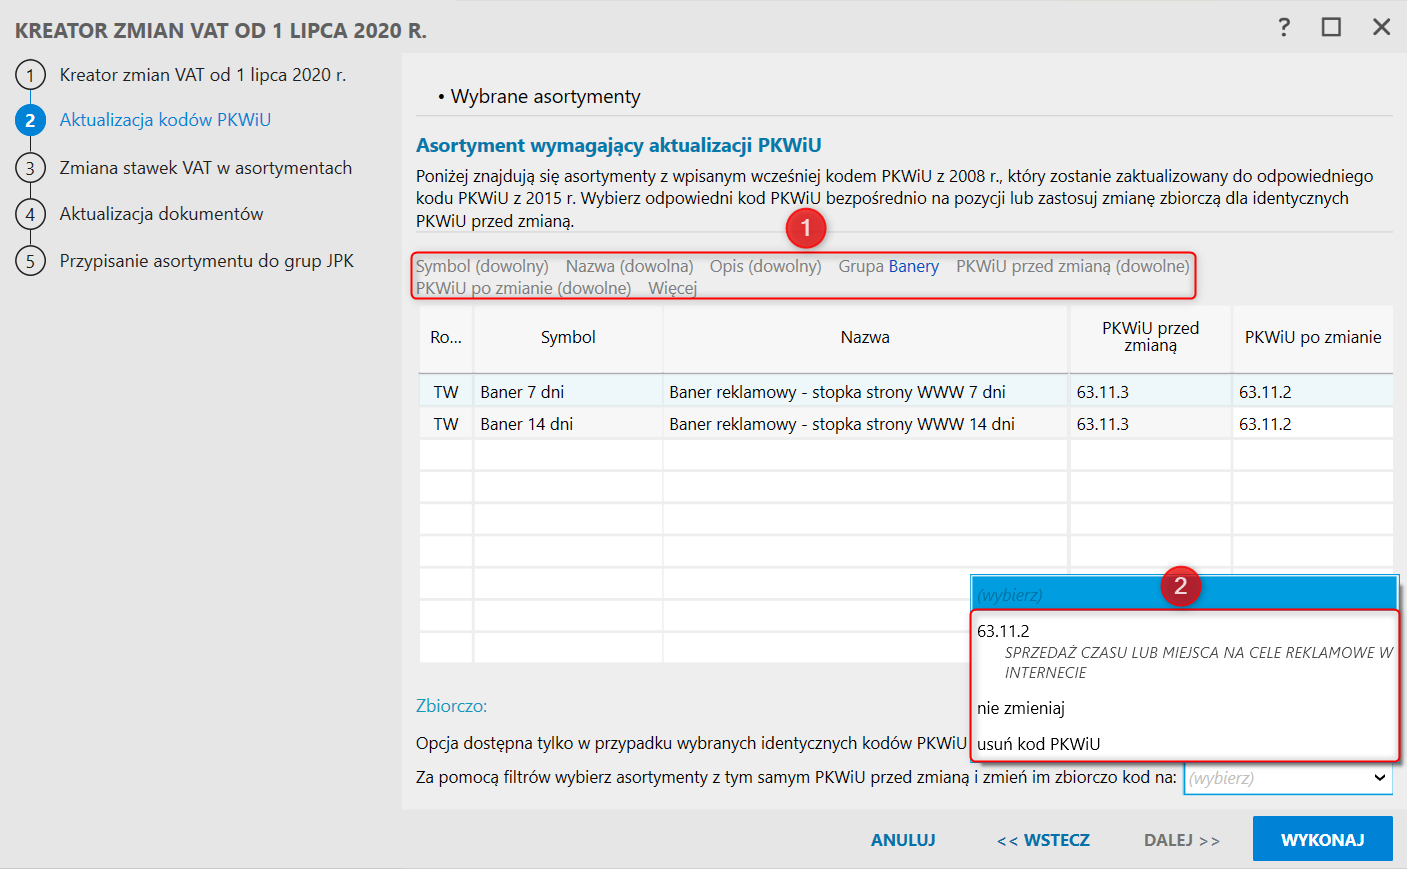Choose 63.11.2 option from dropdown list
This screenshot has width=1407, height=869.
[1003, 631]
